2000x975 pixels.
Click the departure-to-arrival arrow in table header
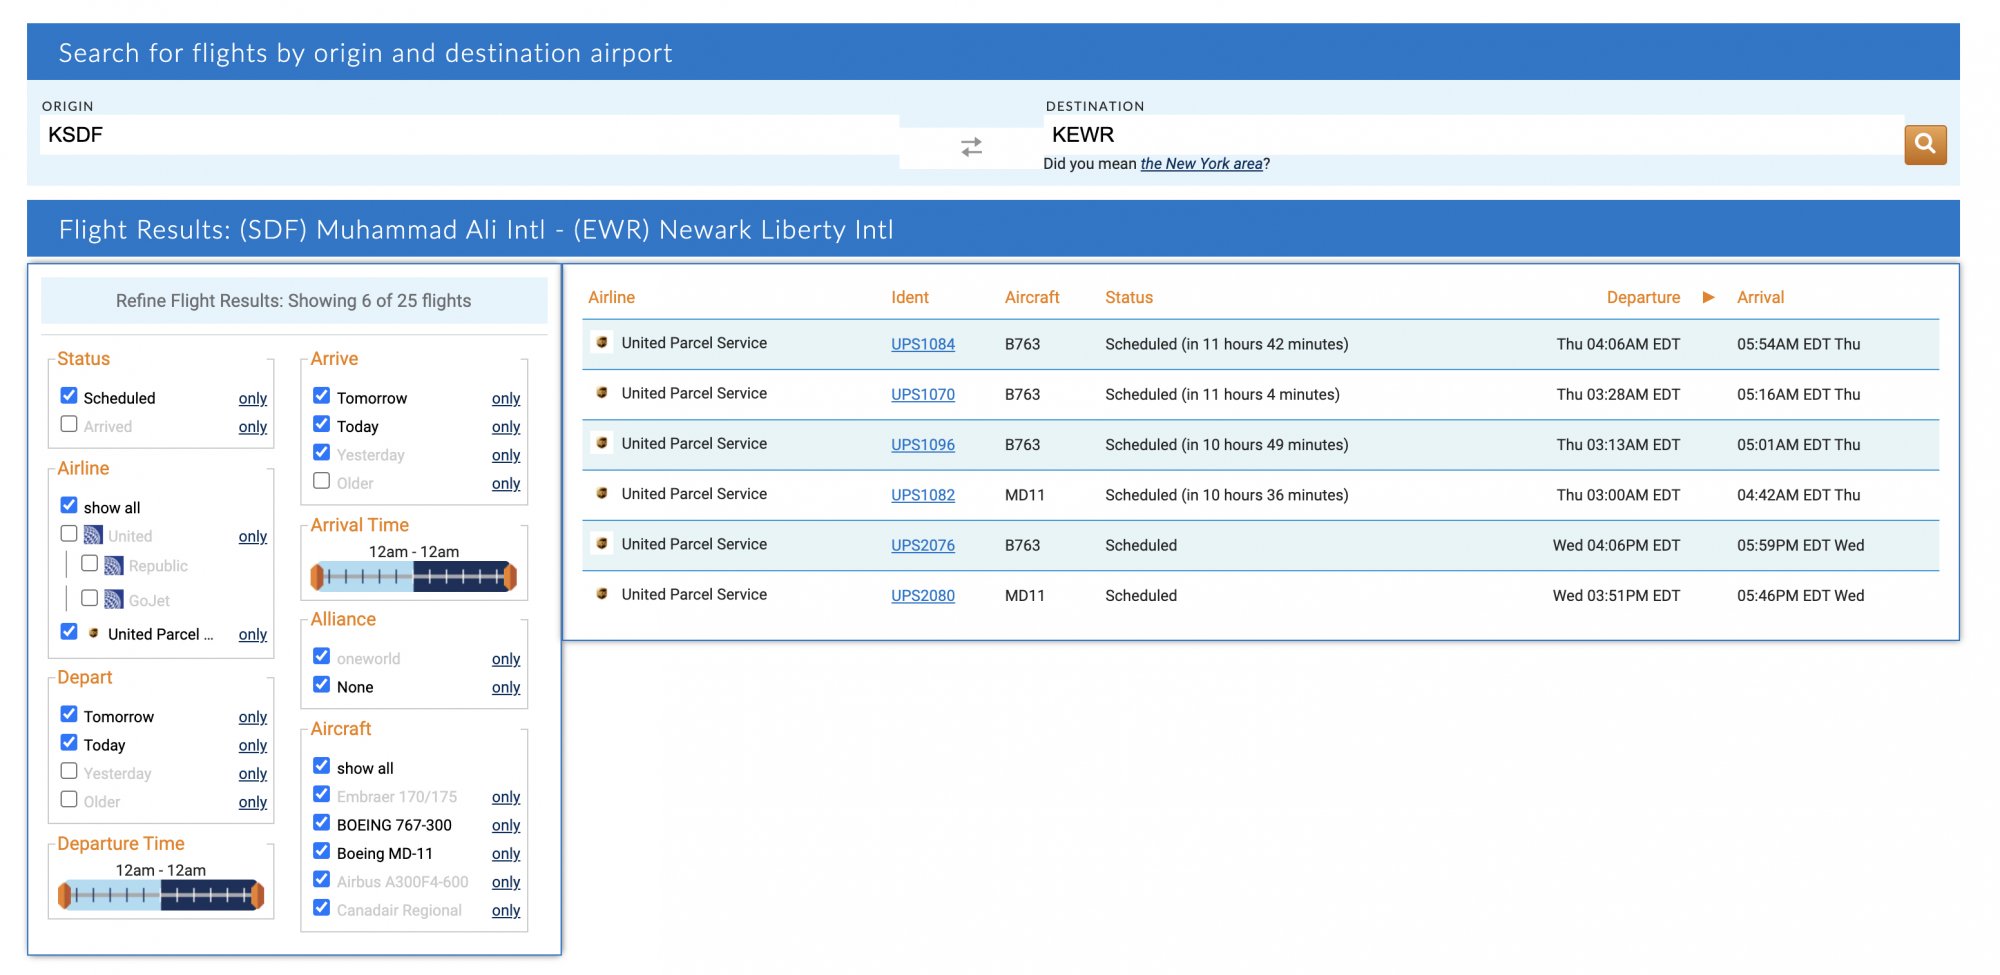point(1708,297)
